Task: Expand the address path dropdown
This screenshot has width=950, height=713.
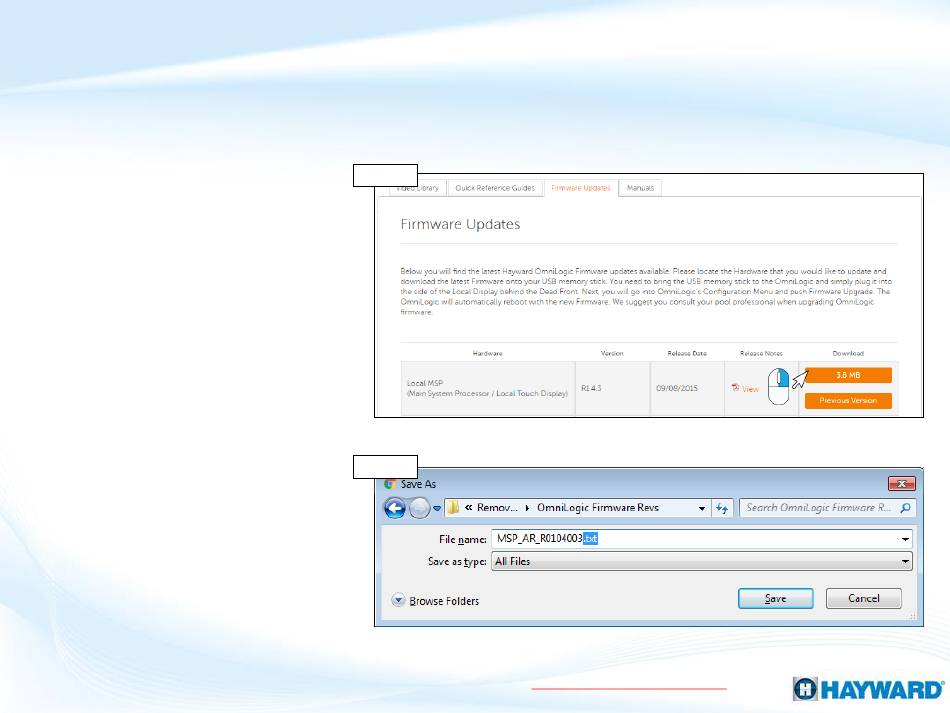Action: 702,508
